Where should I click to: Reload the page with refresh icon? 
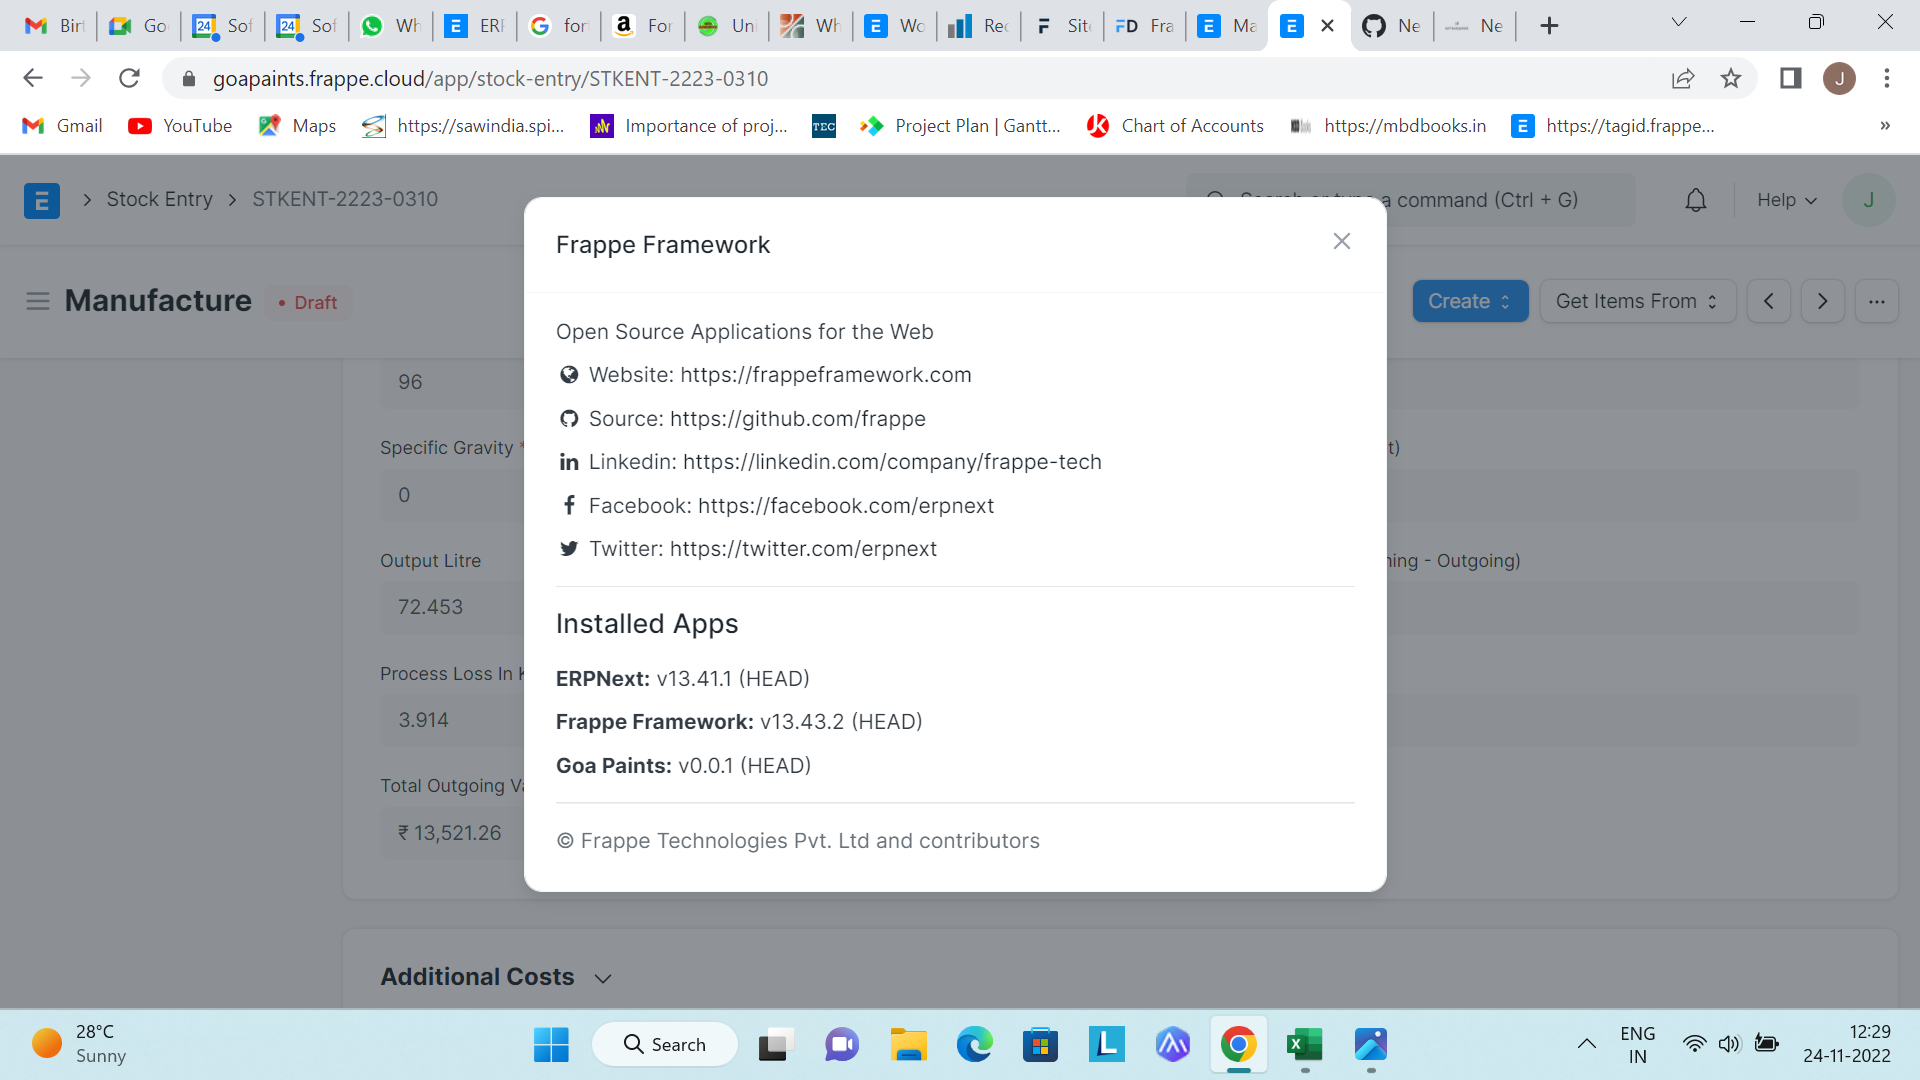[x=129, y=78]
